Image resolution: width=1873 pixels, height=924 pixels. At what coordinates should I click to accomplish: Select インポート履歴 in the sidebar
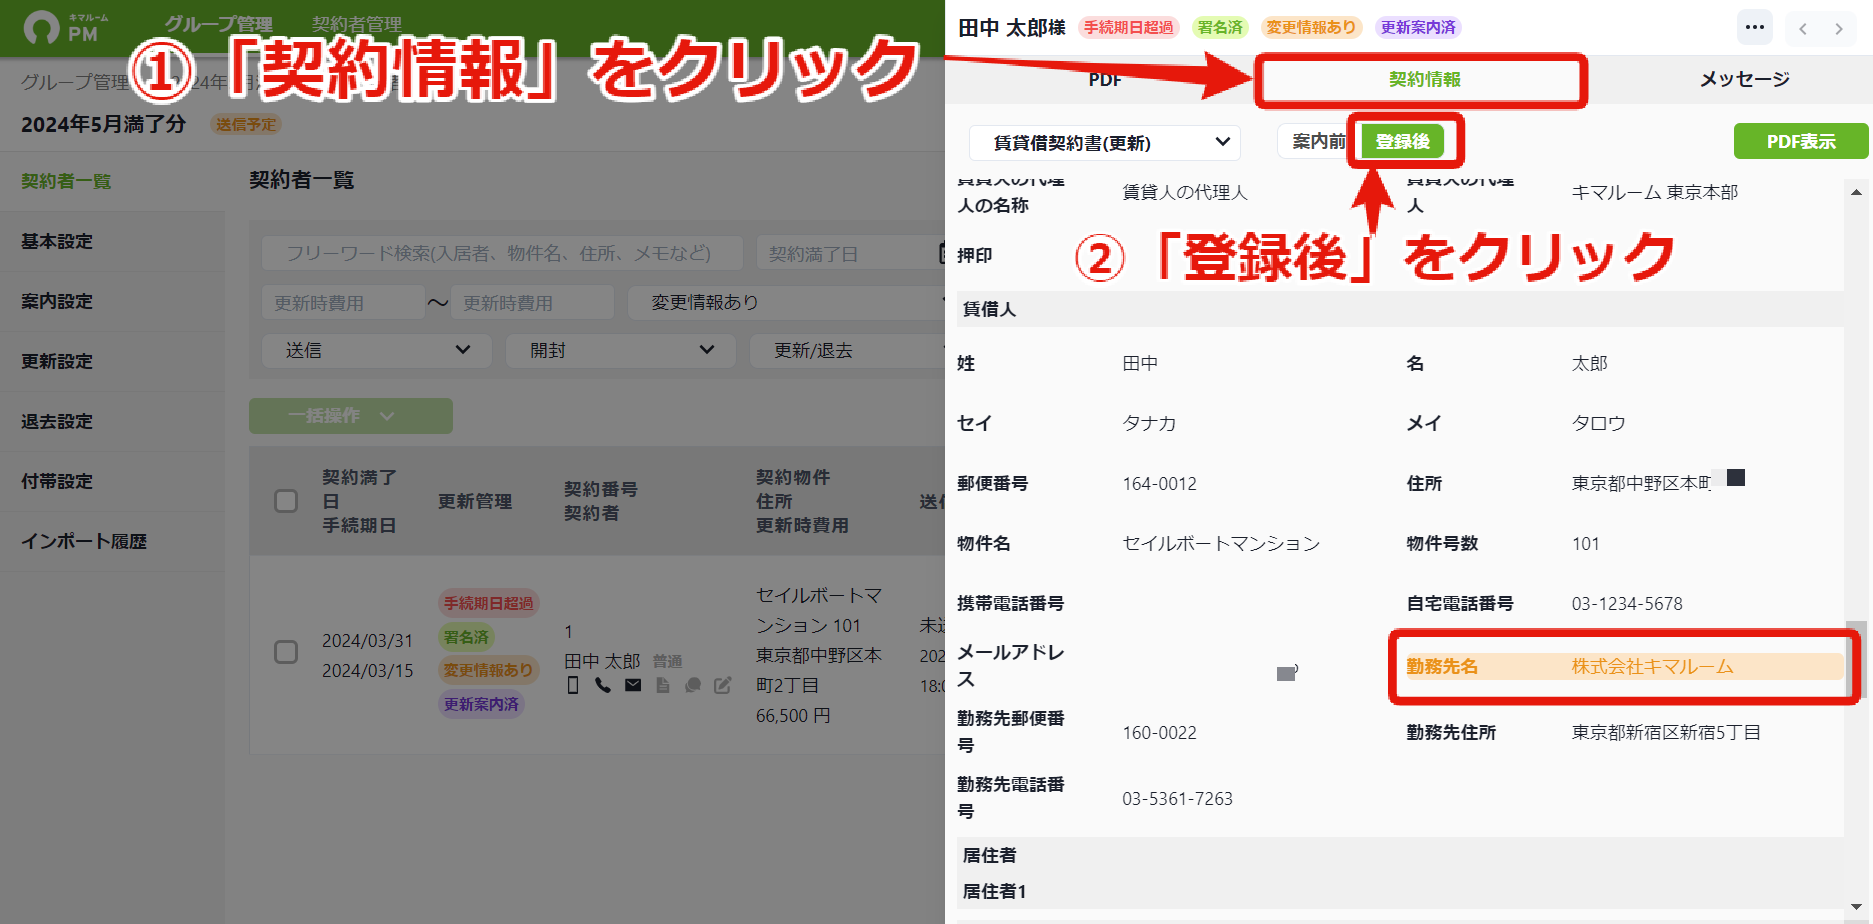(x=112, y=541)
